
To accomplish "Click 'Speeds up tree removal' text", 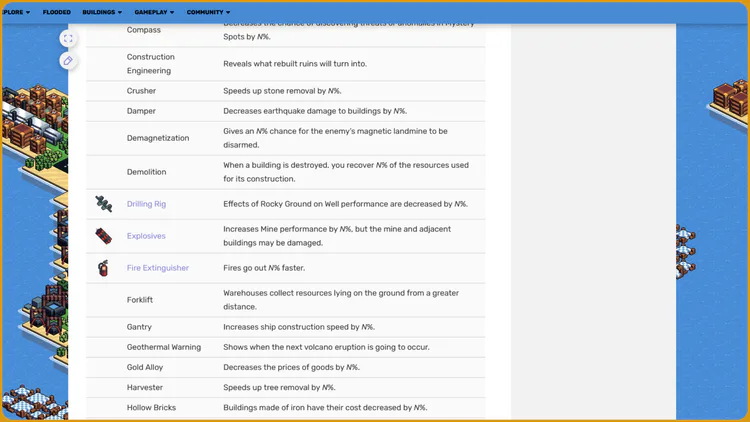I will click(x=279, y=388).
